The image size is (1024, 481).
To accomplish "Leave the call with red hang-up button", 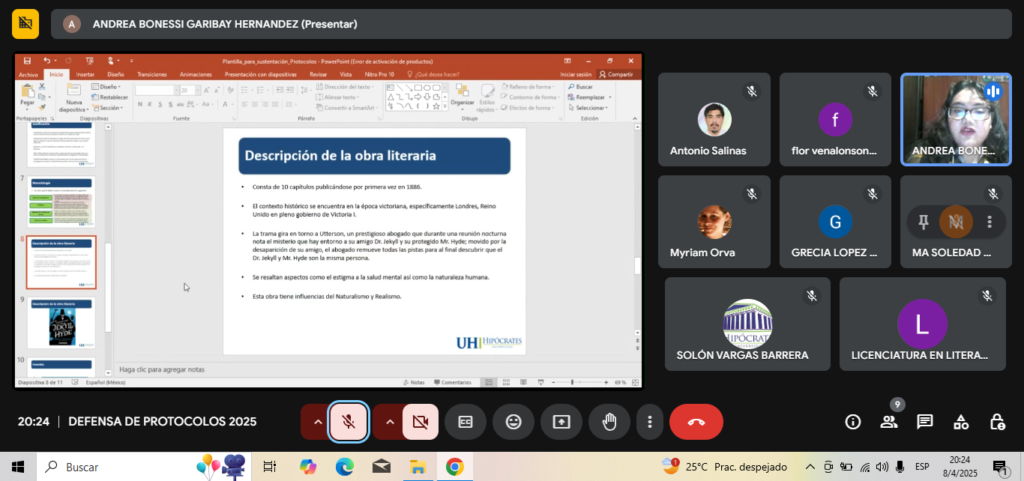I will pos(696,422).
